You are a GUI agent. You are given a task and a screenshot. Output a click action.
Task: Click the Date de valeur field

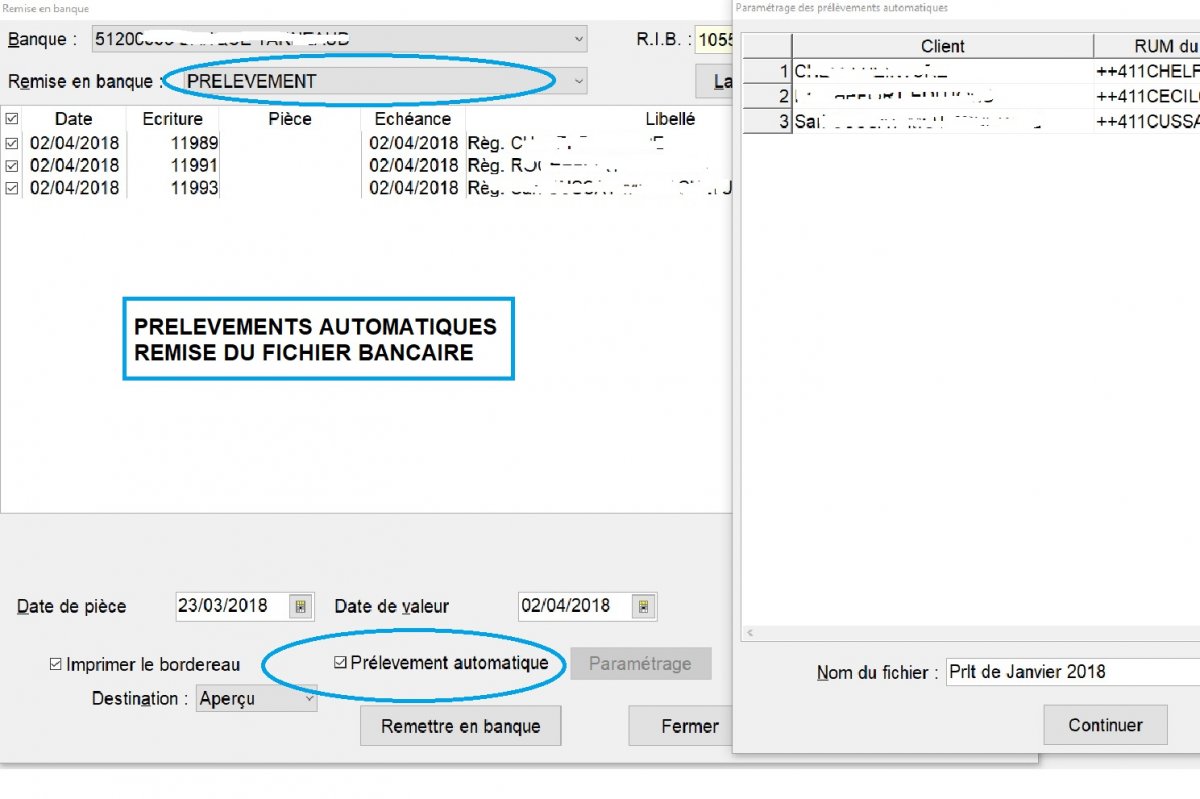tap(576, 606)
